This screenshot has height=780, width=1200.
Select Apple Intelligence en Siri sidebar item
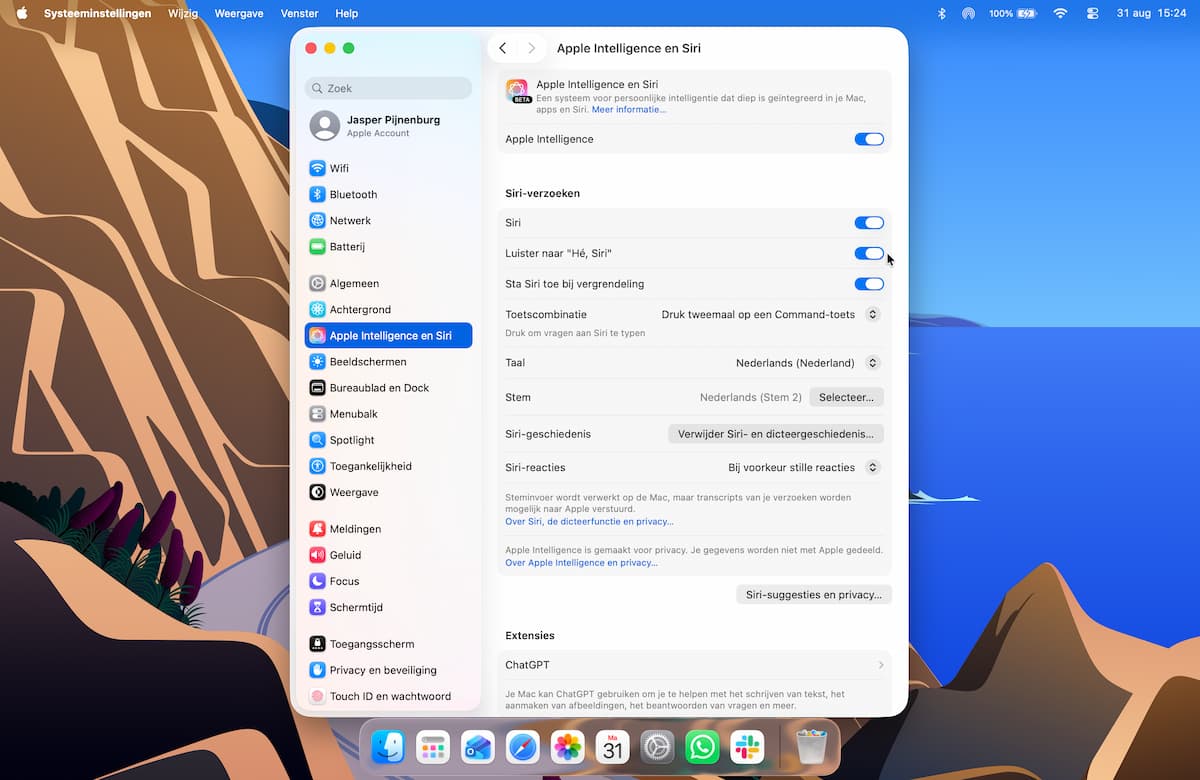click(x=388, y=335)
